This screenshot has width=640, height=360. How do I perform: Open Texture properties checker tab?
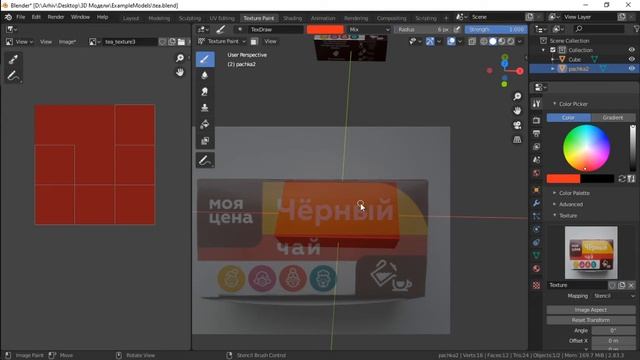(536, 285)
